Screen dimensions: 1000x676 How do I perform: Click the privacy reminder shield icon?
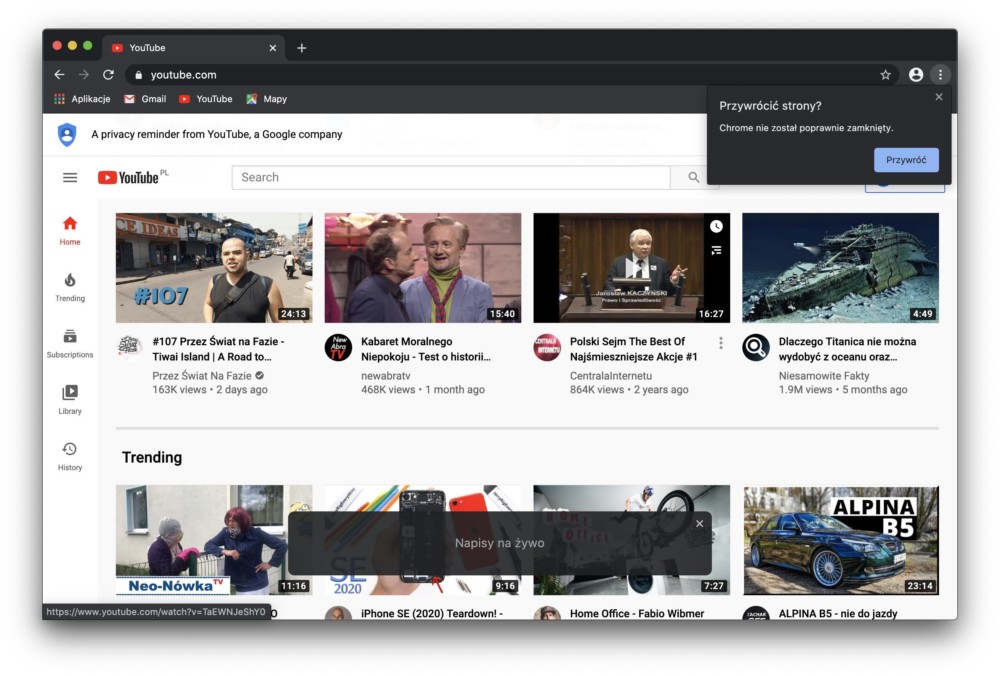point(67,135)
